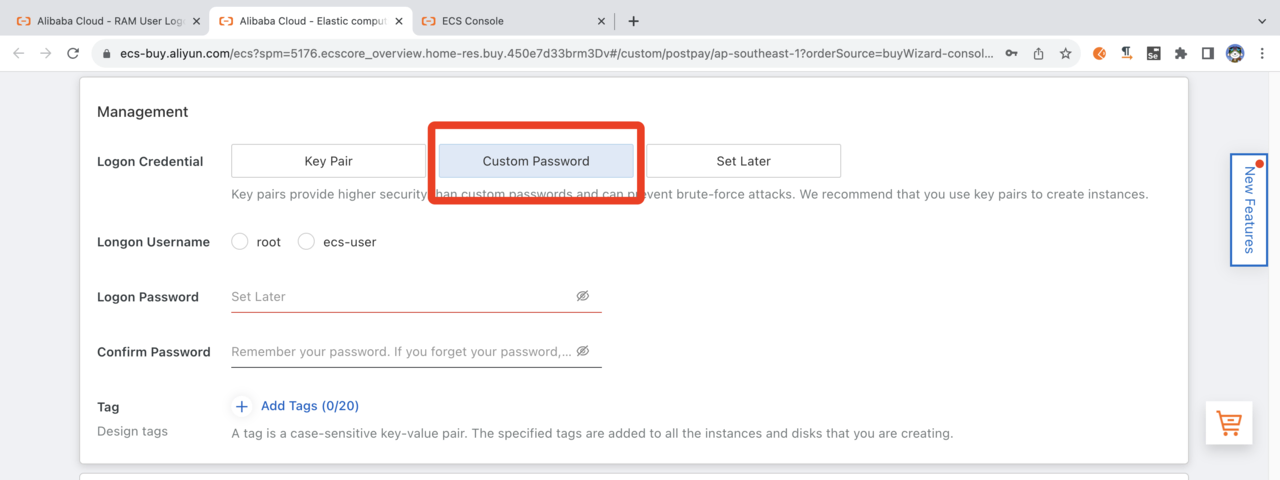Open the Extensions puzzle icon
The width and height of the screenshot is (1280, 480).
[1181, 53]
